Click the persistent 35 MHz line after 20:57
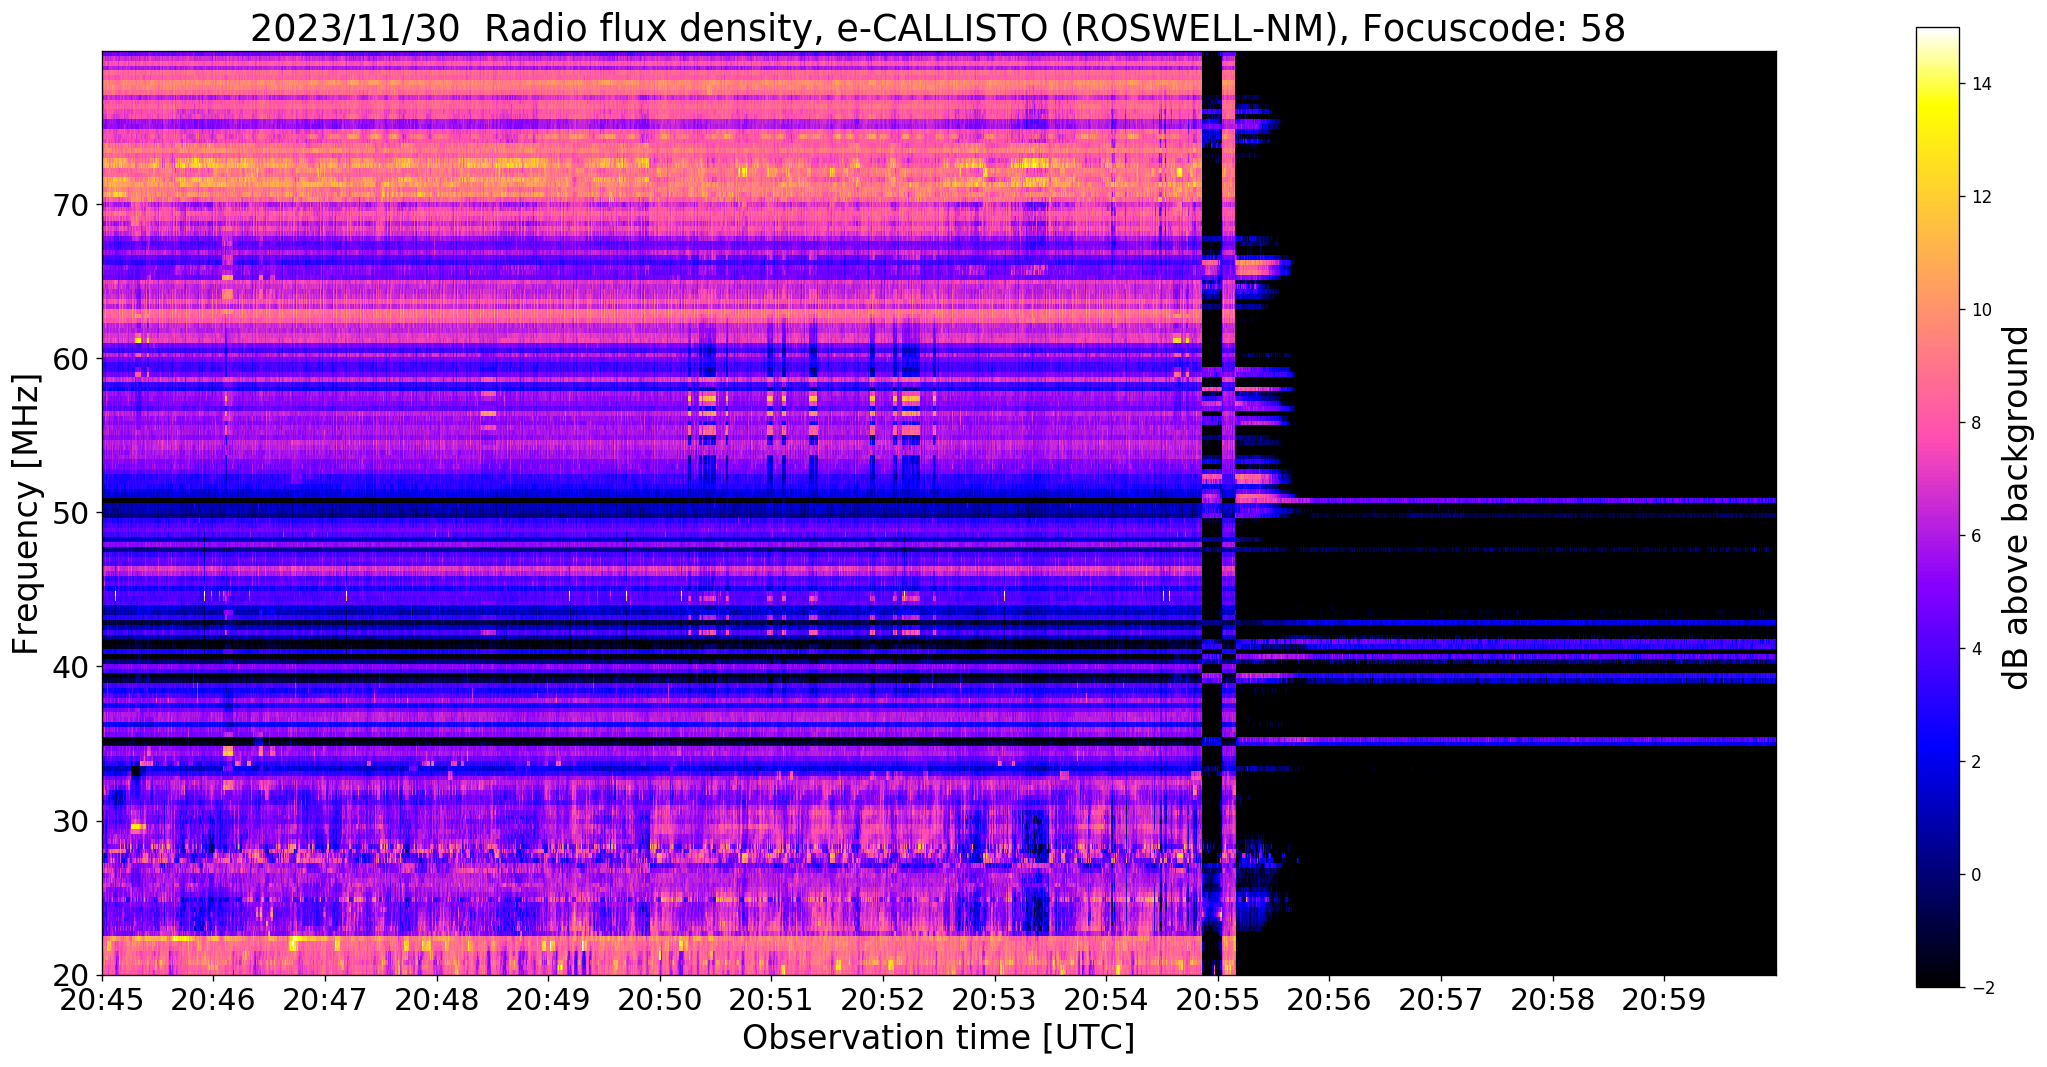2047x1067 pixels. [x=1608, y=740]
